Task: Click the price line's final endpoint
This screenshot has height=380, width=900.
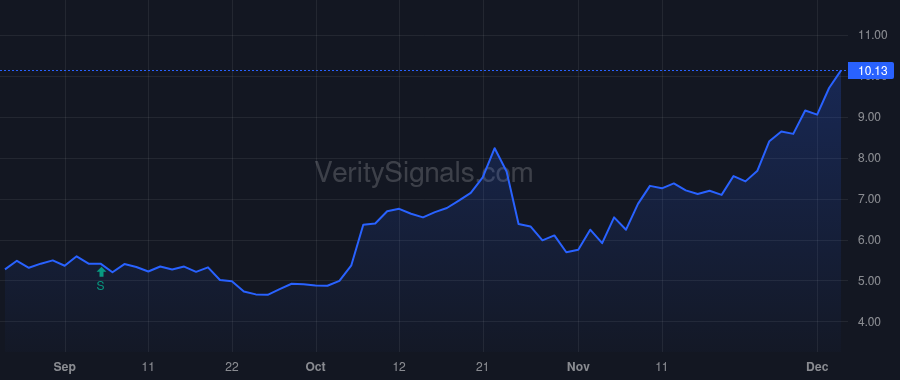Action: pyautogui.click(x=841, y=71)
